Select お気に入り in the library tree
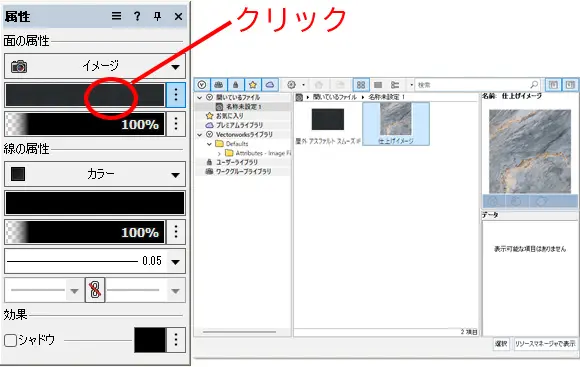Screen dimensions: 580x367 (230, 116)
